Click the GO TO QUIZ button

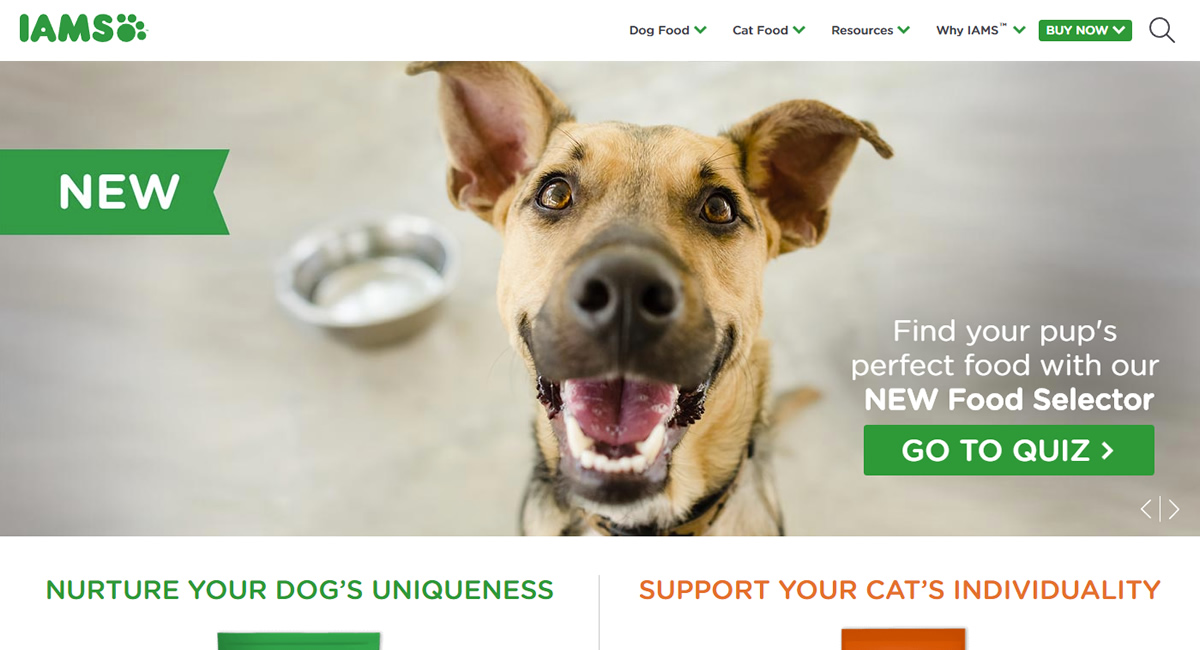coord(1009,450)
